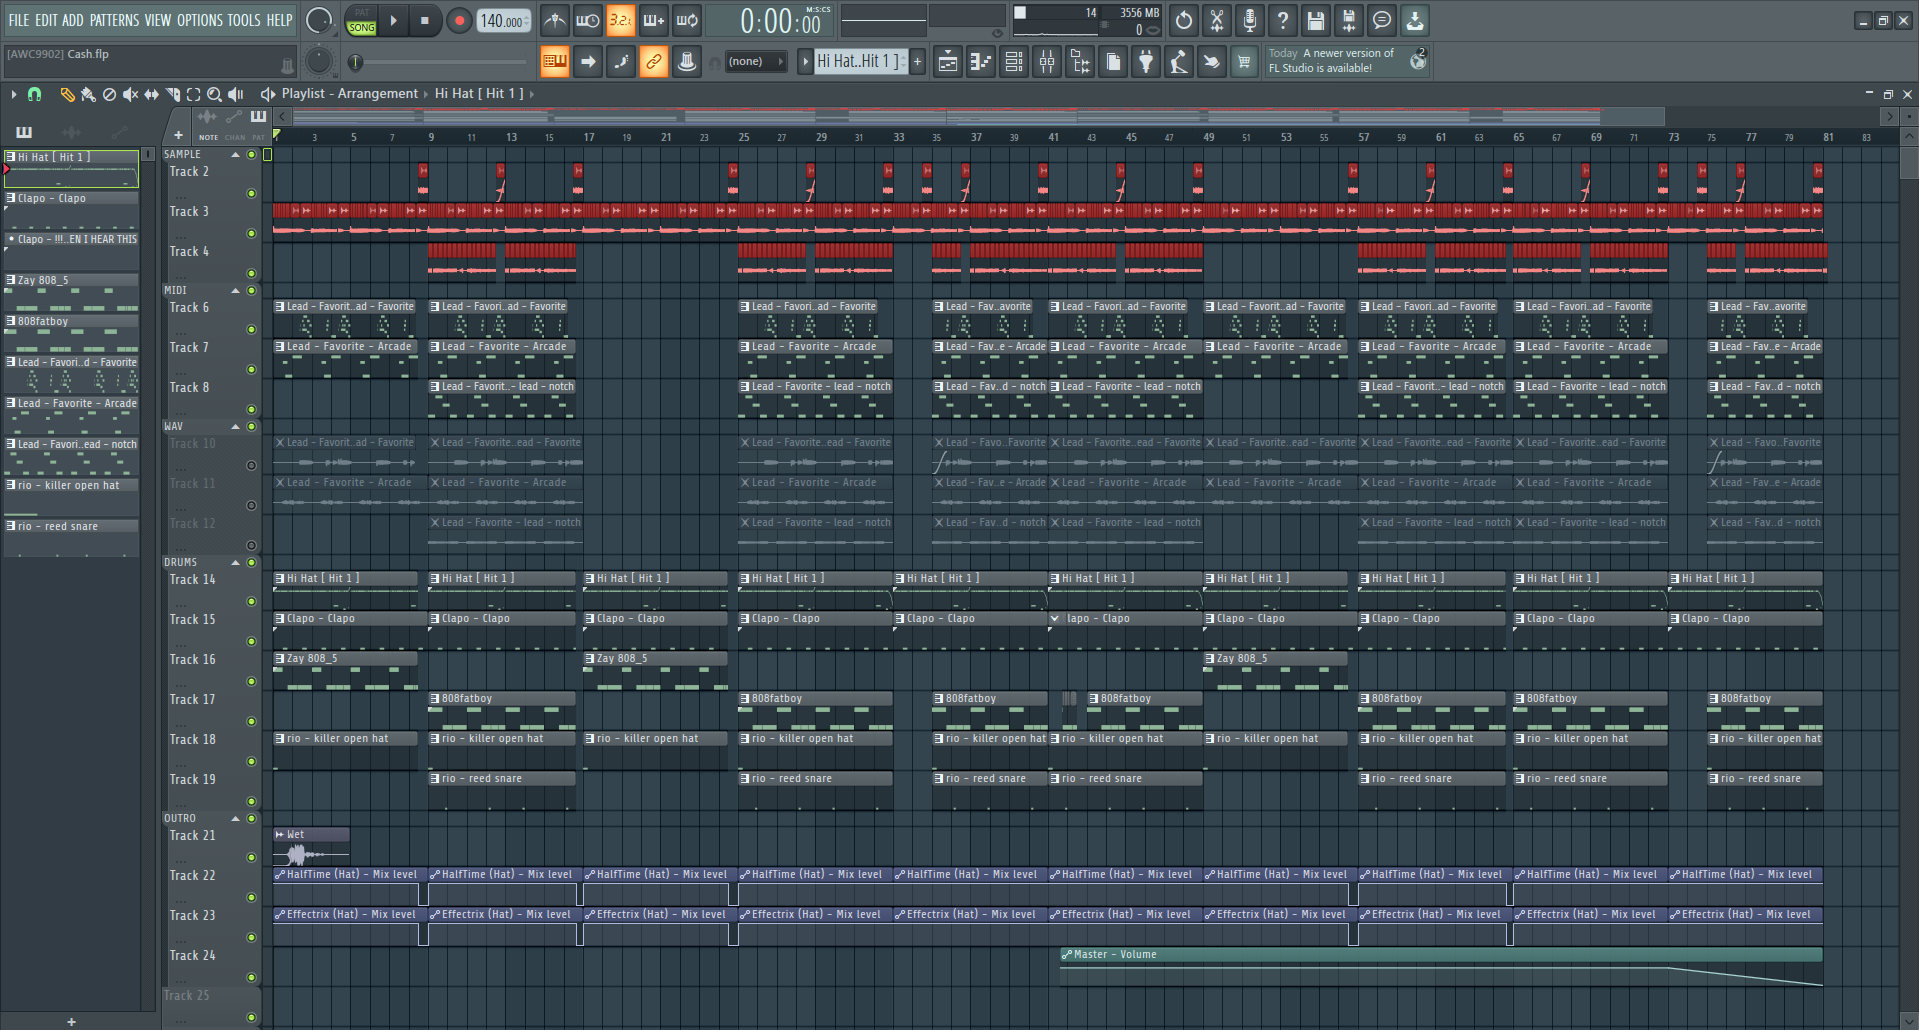The width and height of the screenshot is (1919, 1030).
Task: Start playback with Play button
Action: click(x=393, y=20)
